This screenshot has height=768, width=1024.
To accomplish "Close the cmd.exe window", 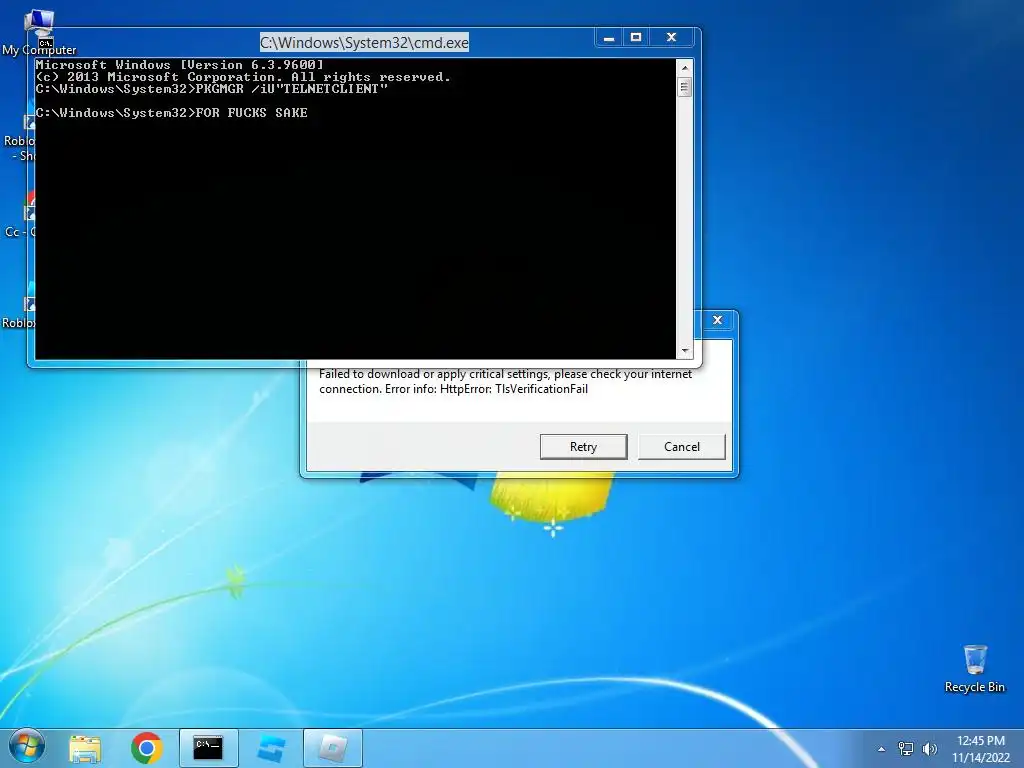I will (671, 38).
